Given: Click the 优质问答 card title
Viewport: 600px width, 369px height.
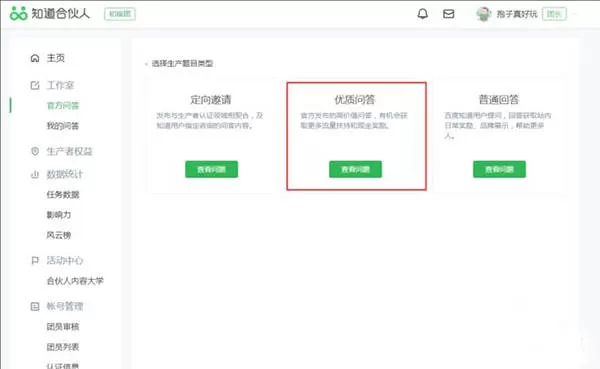Looking at the screenshot, I should [x=355, y=100].
